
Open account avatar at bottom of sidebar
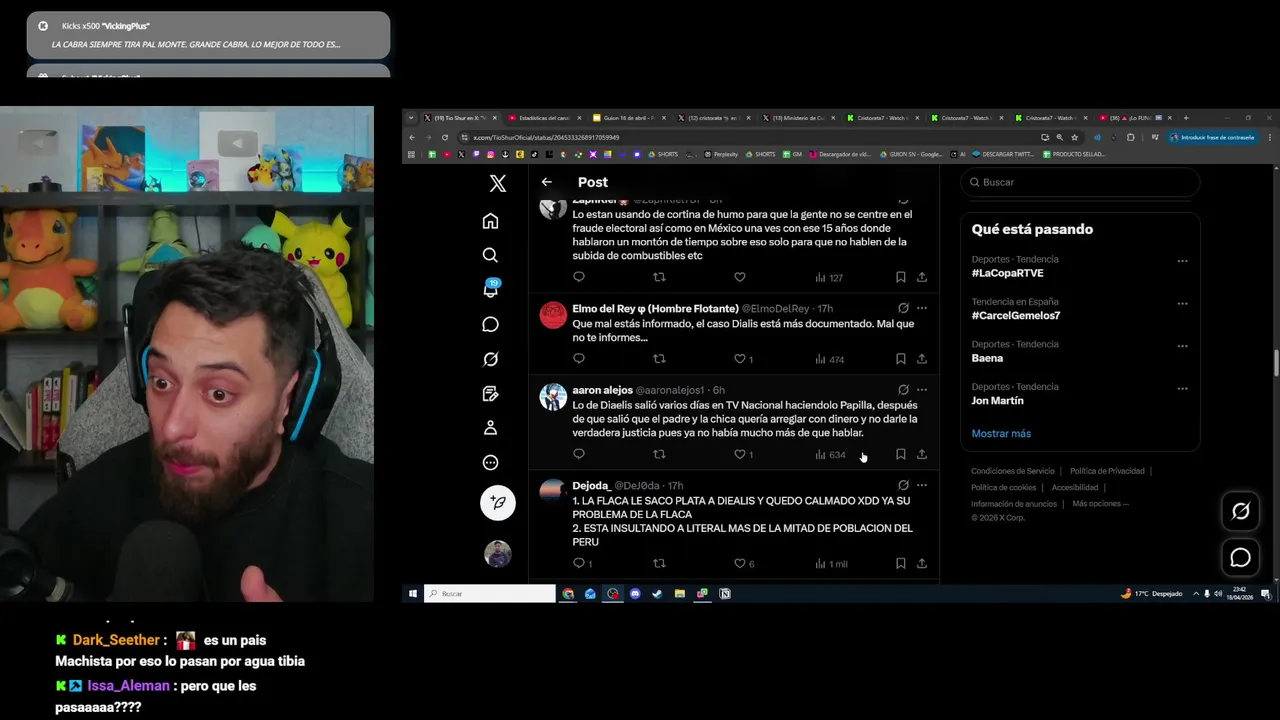pos(497,553)
